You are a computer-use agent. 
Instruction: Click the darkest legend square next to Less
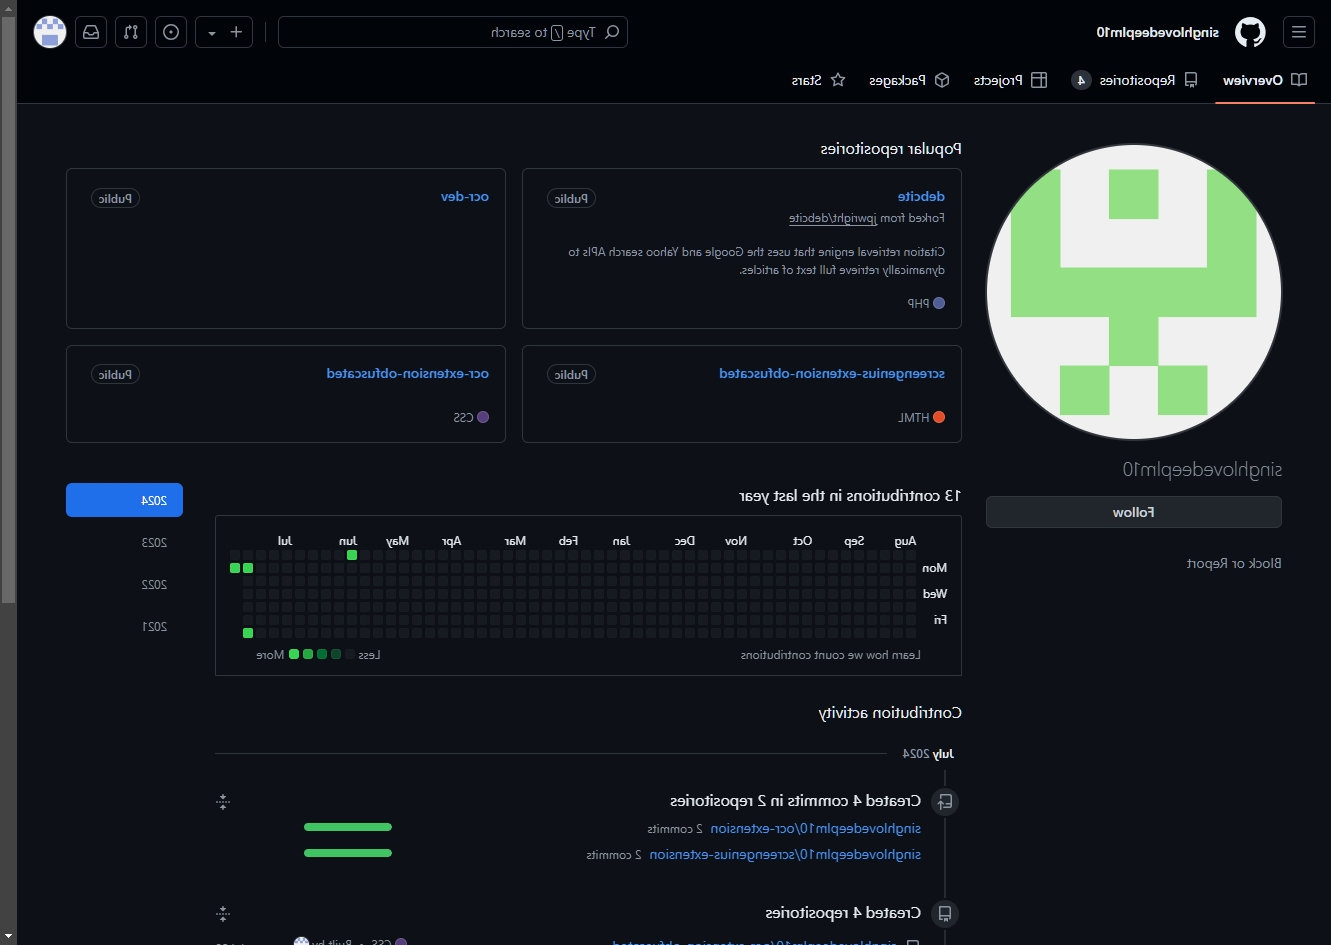click(x=350, y=654)
